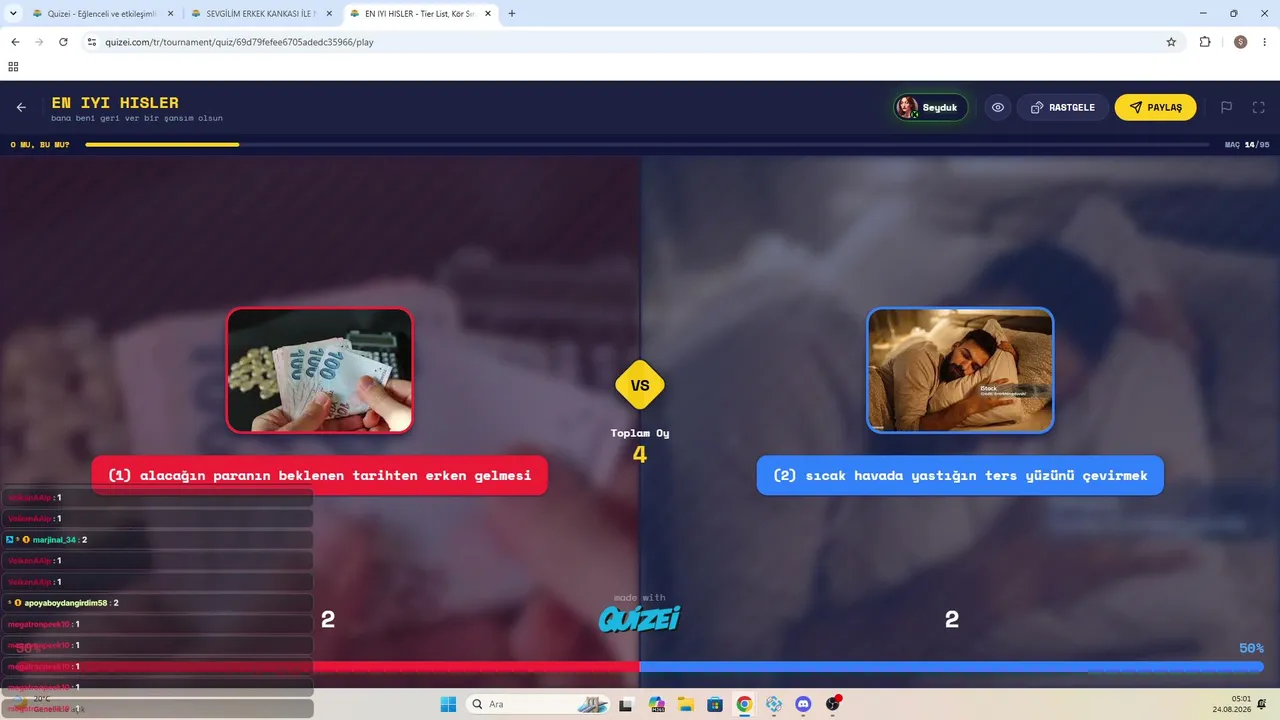Click the EN IYI HISLER quiz title
The height and width of the screenshot is (720, 1280).
[x=115, y=102]
